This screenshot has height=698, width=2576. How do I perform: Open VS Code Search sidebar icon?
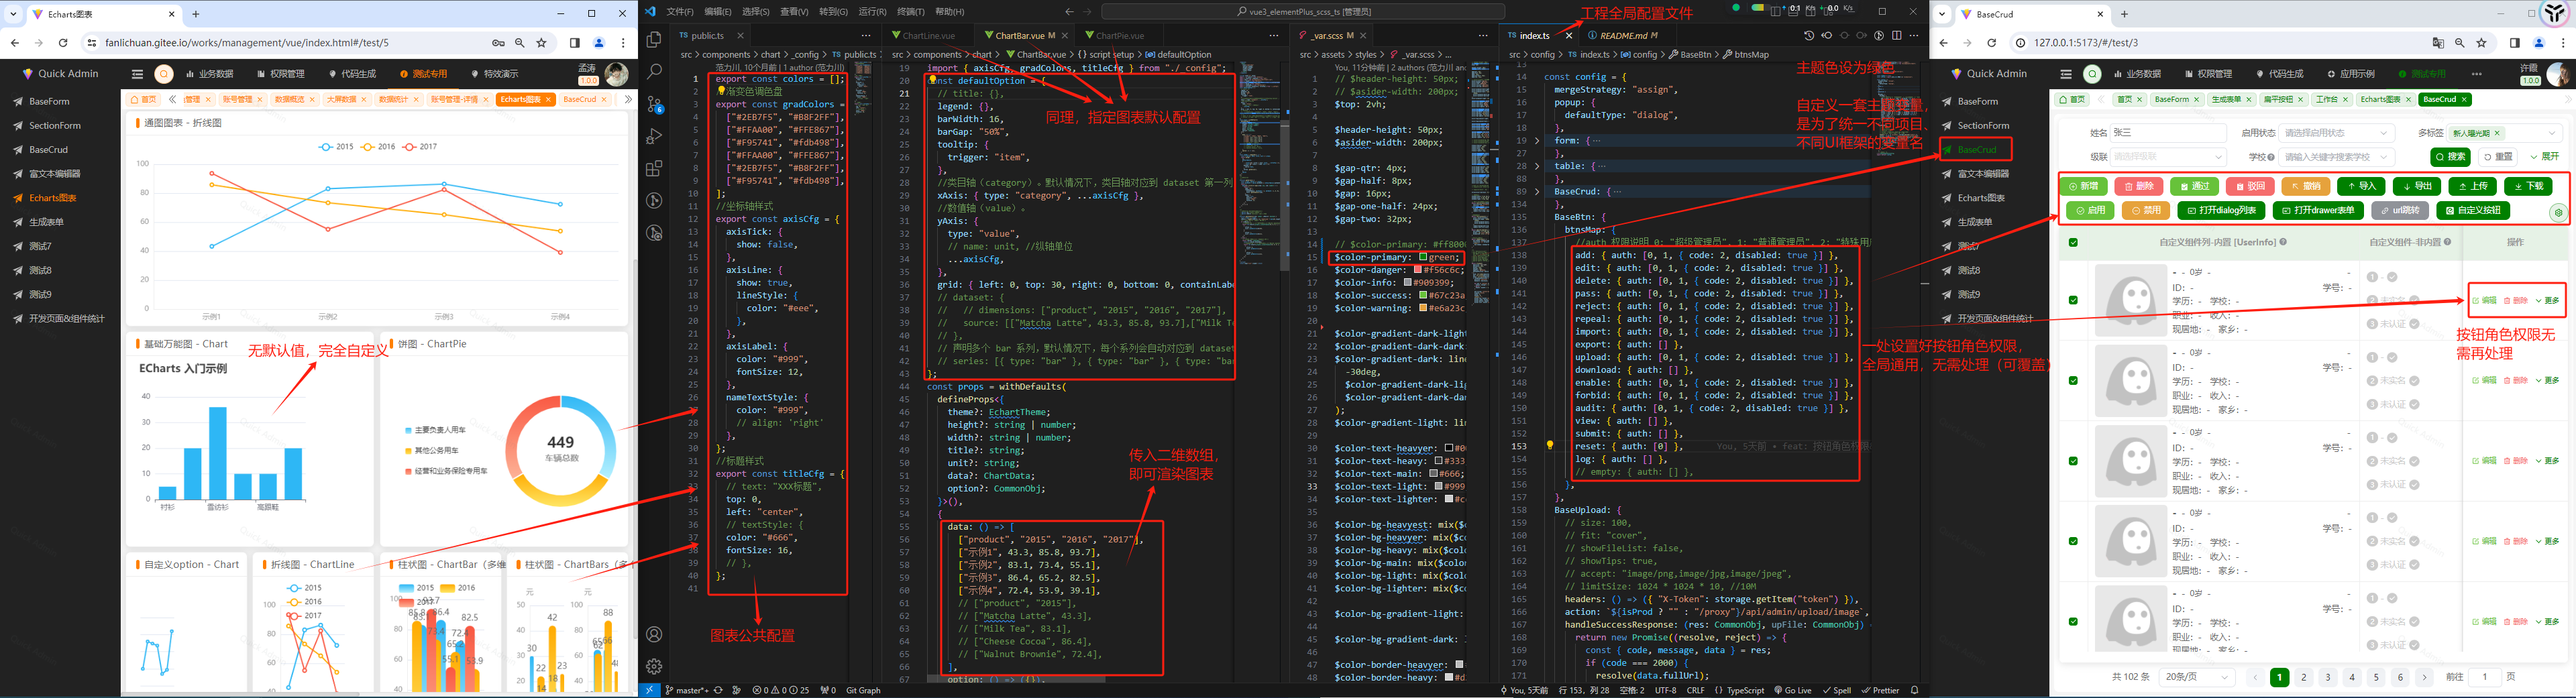click(x=654, y=71)
